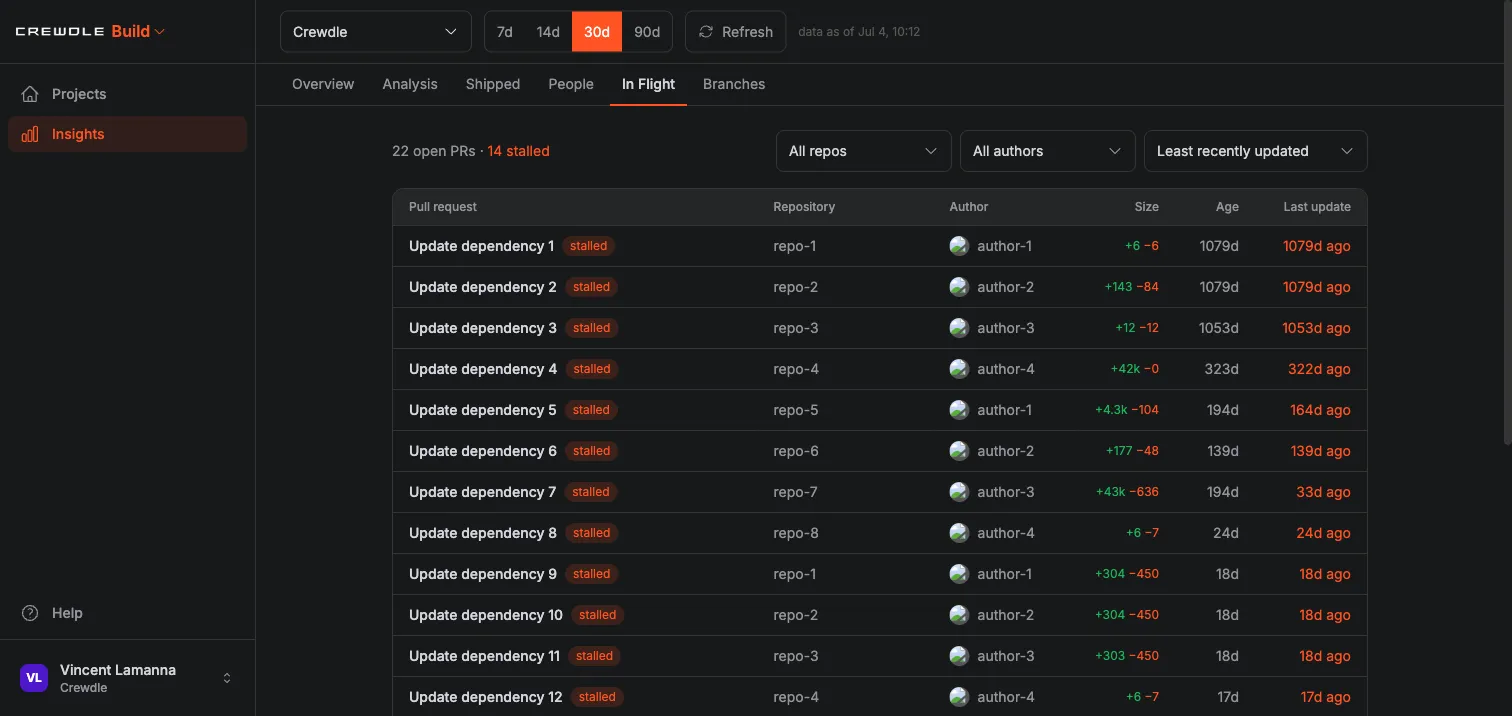Screen dimensions: 1512x716
Task: Open the Least recently updated sort dropdown
Action: coord(1256,151)
